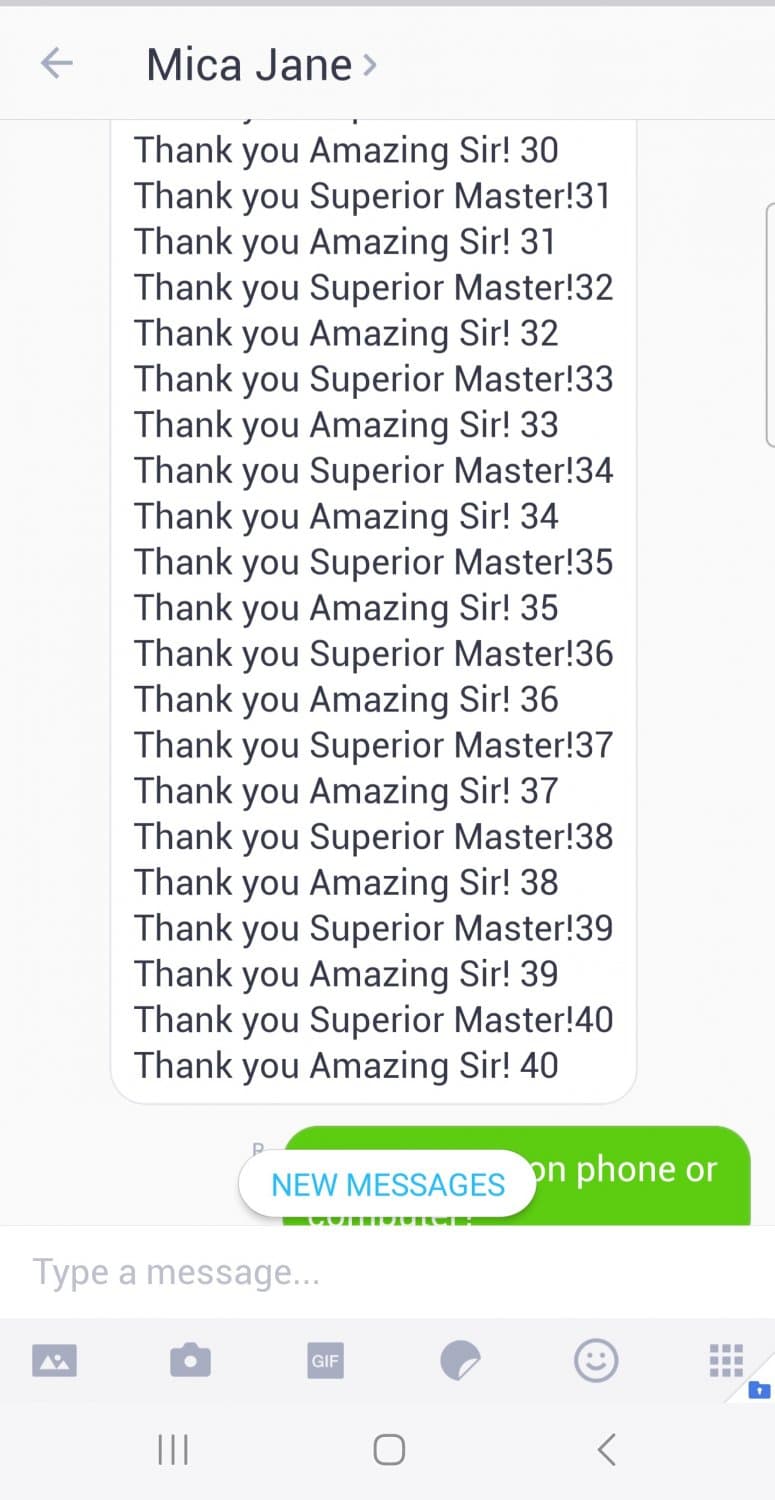Open the more options grid icon
The height and width of the screenshot is (1500, 775).
(x=726, y=1360)
